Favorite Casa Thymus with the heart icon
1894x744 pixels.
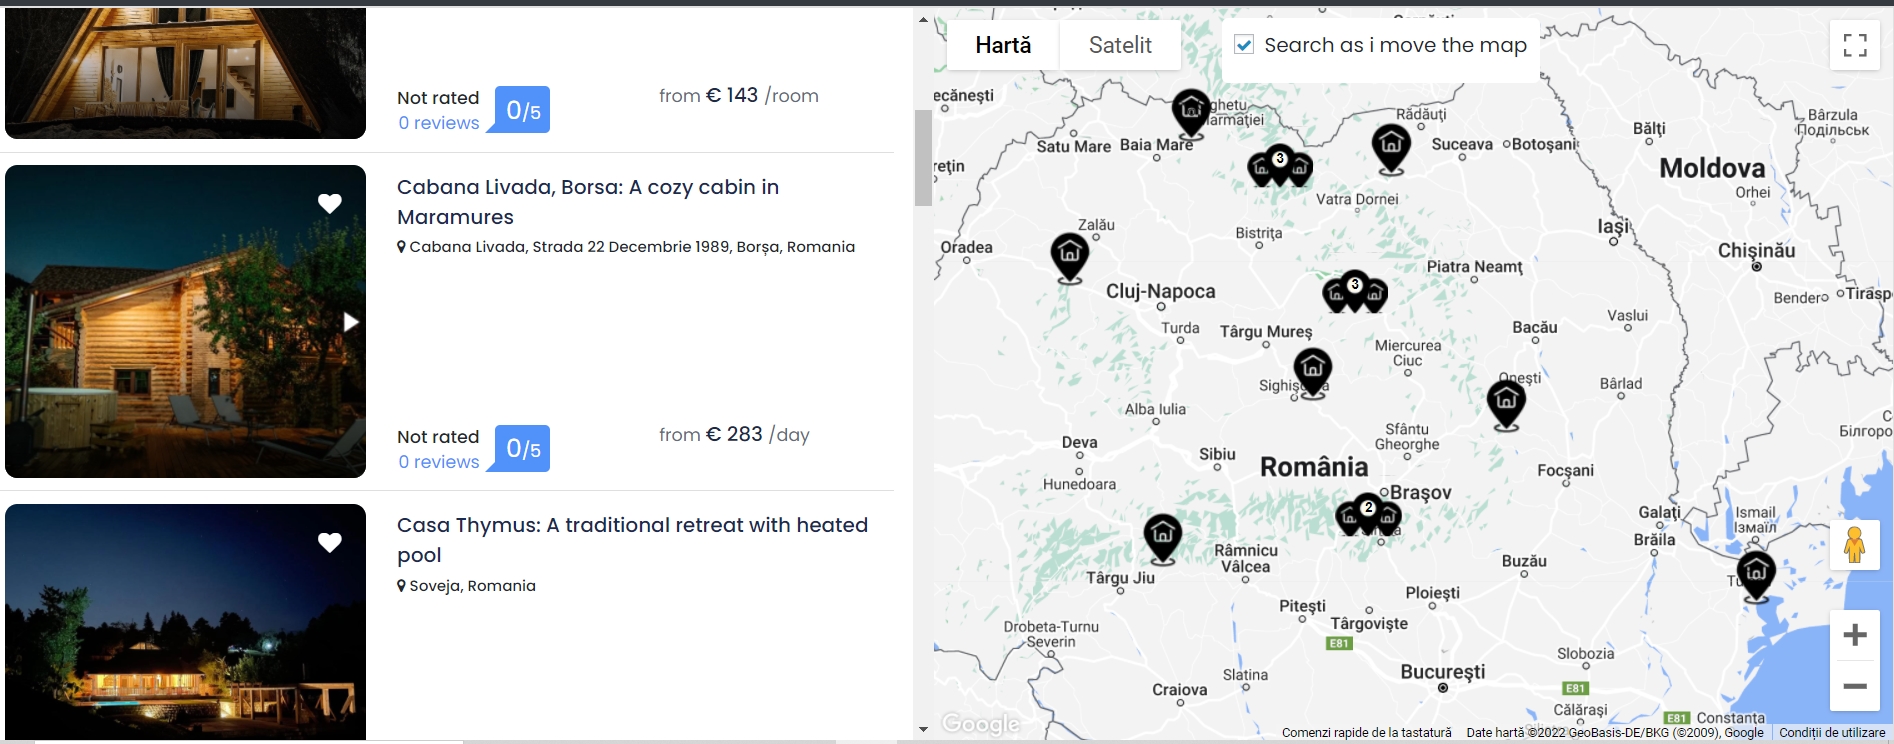pyautogui.click(x=330, y=543)
